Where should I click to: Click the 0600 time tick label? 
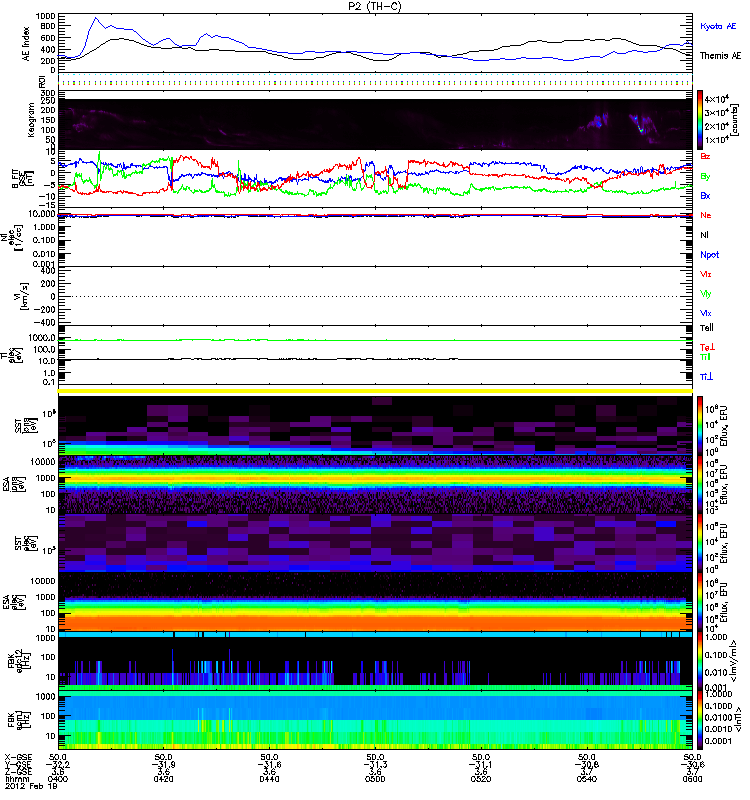coord(692,779)
